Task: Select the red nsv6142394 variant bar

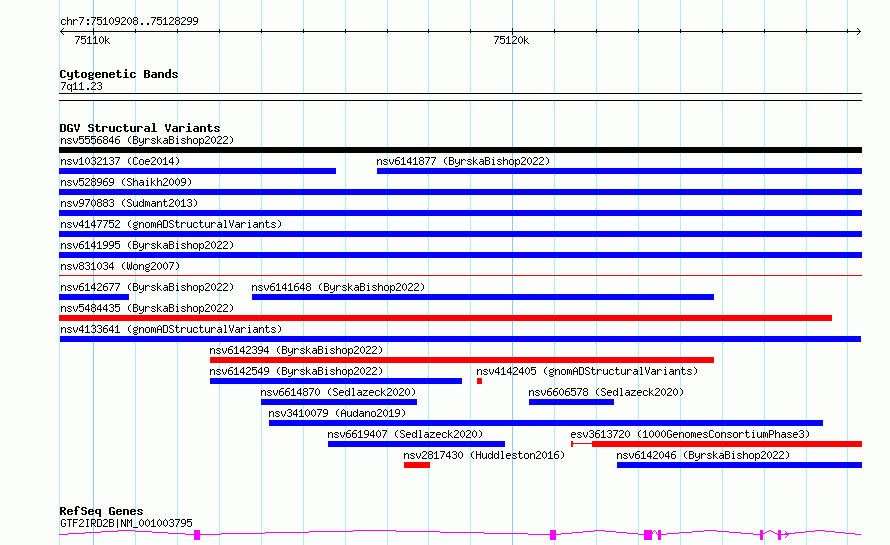Action: (462, 360)
